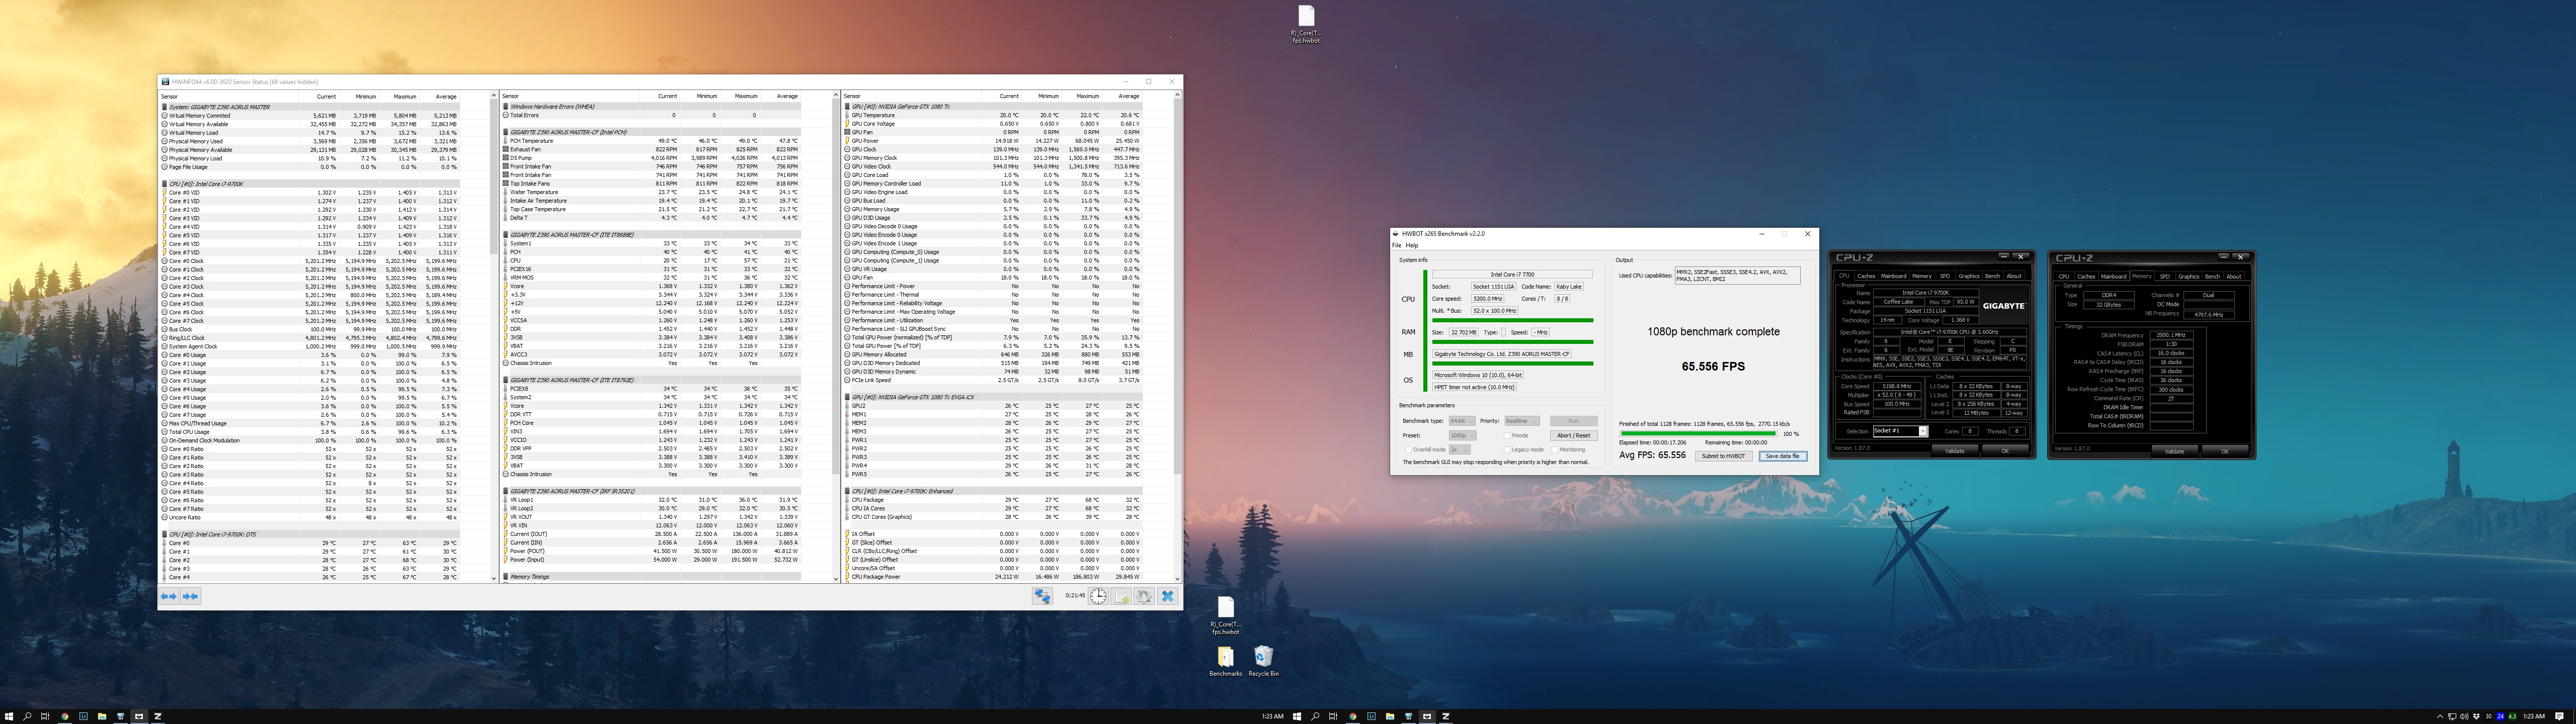The height and width of the screenshot is (724, 2576).
Task: Click the expand-columns arrows icon in HWiNFO
Action: (168, 596)
